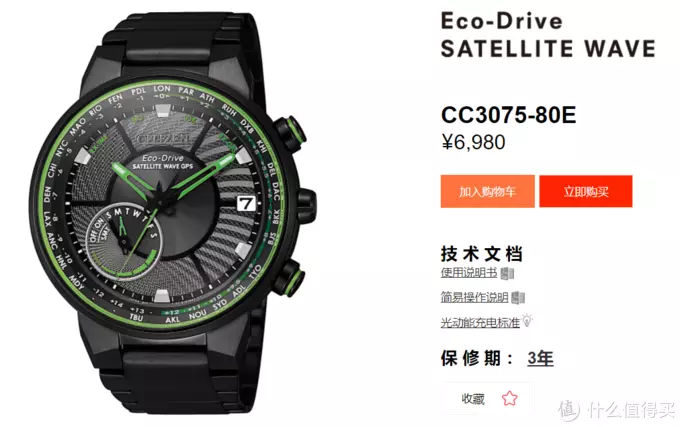Click the pink star favorite icon
This screenshot has height=427, width=680.
[510, 398]
